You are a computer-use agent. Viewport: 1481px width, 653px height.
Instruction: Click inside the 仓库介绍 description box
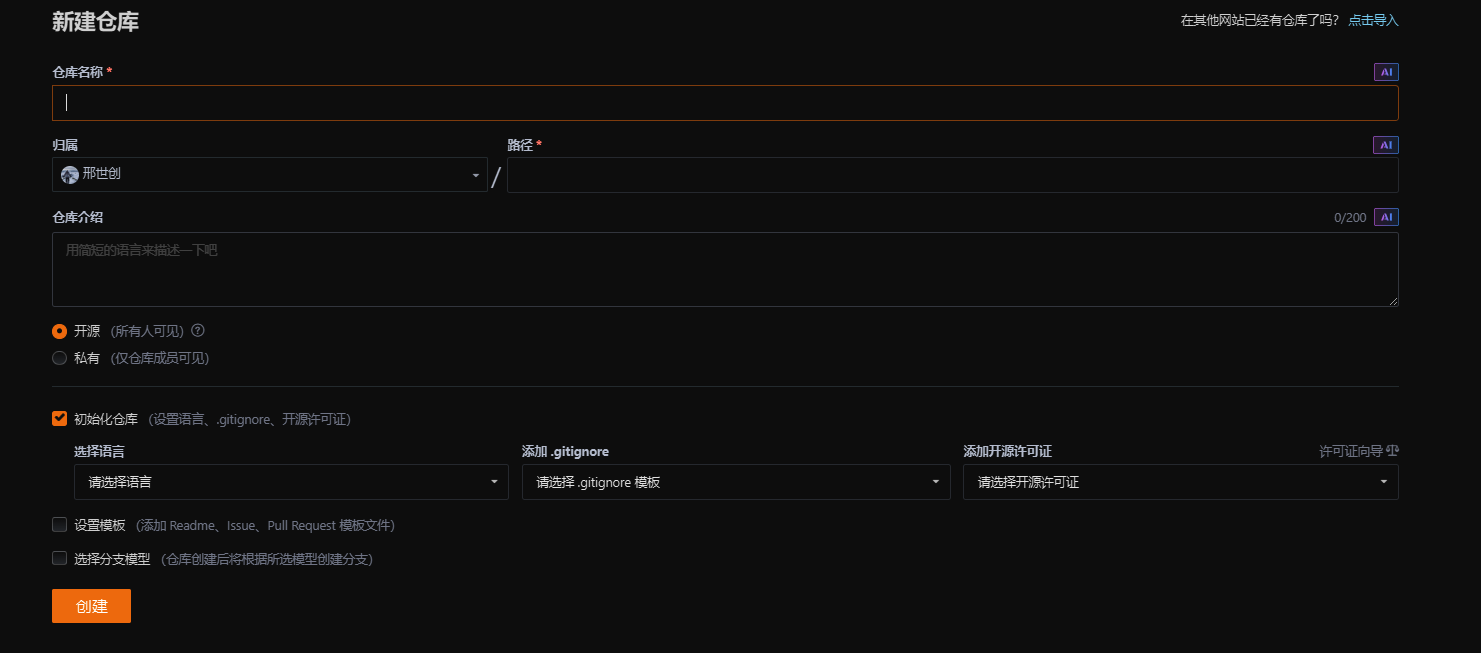pyautogui.click(x=724, y=268)
